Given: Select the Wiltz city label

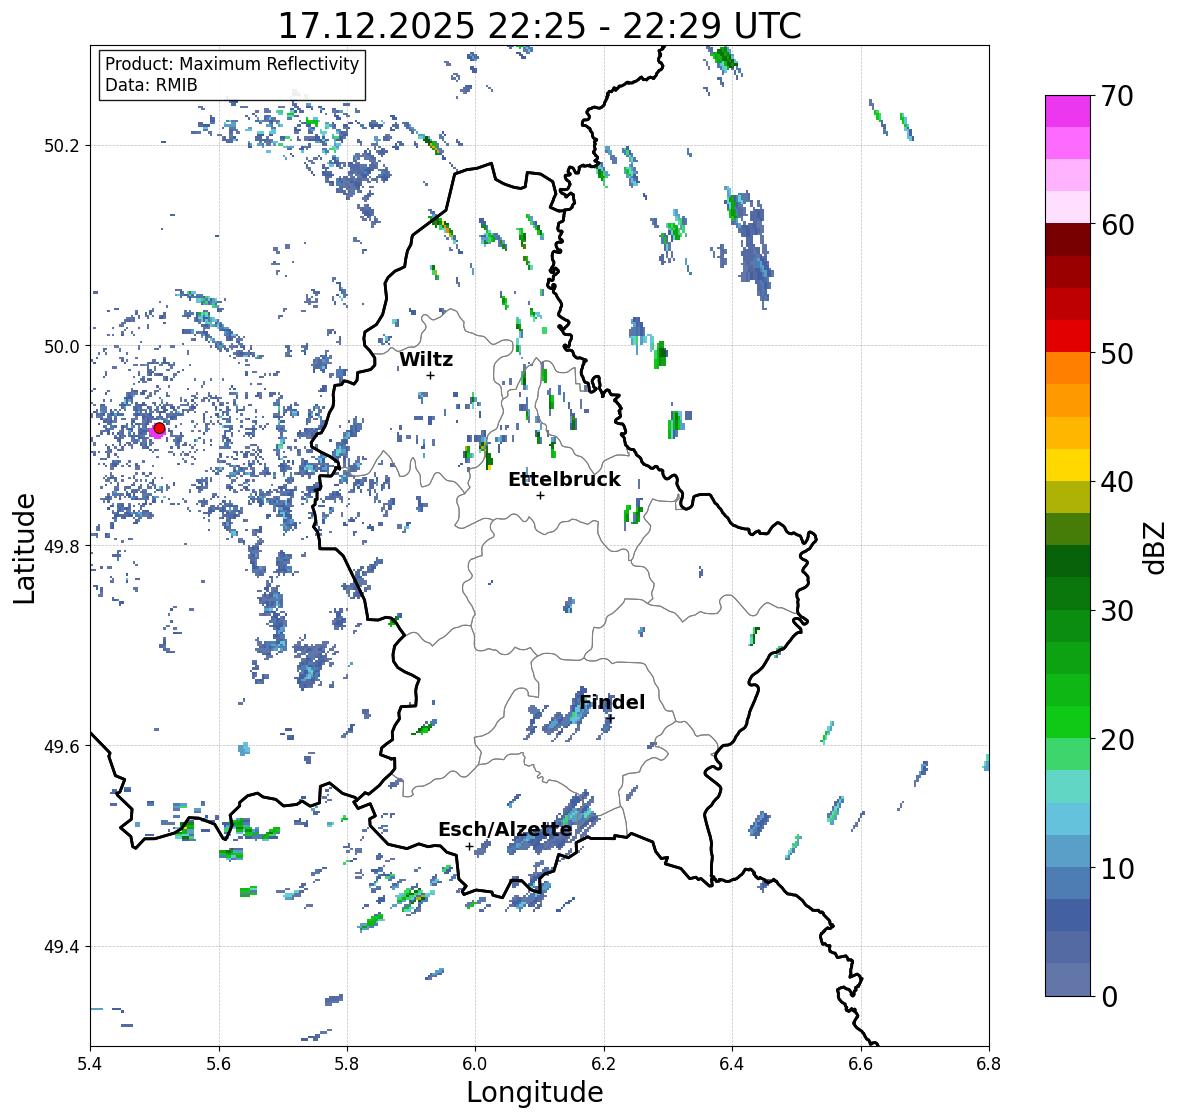Looking at the screenshot, I should 426,359.
